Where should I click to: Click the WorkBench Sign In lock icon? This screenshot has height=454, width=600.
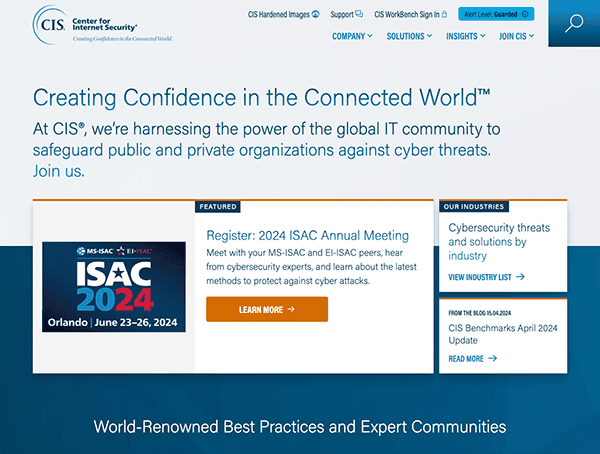pyautogui.click(x=444, y=14)
